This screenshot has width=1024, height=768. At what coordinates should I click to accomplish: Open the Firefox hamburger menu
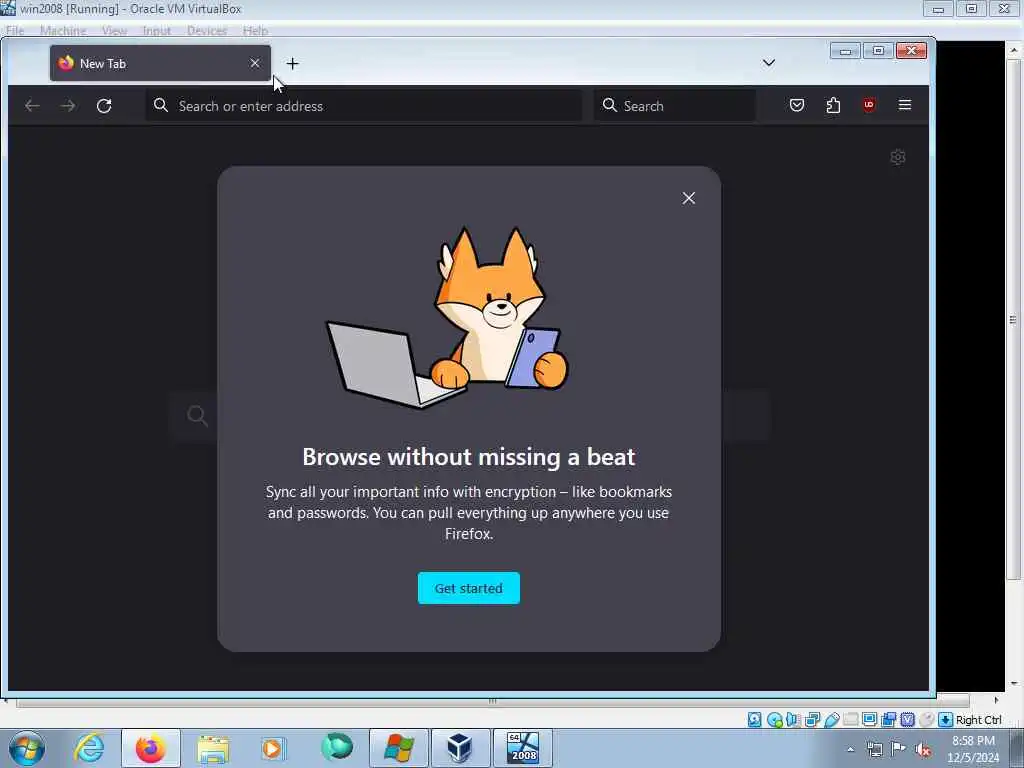(x=904, y=105)
